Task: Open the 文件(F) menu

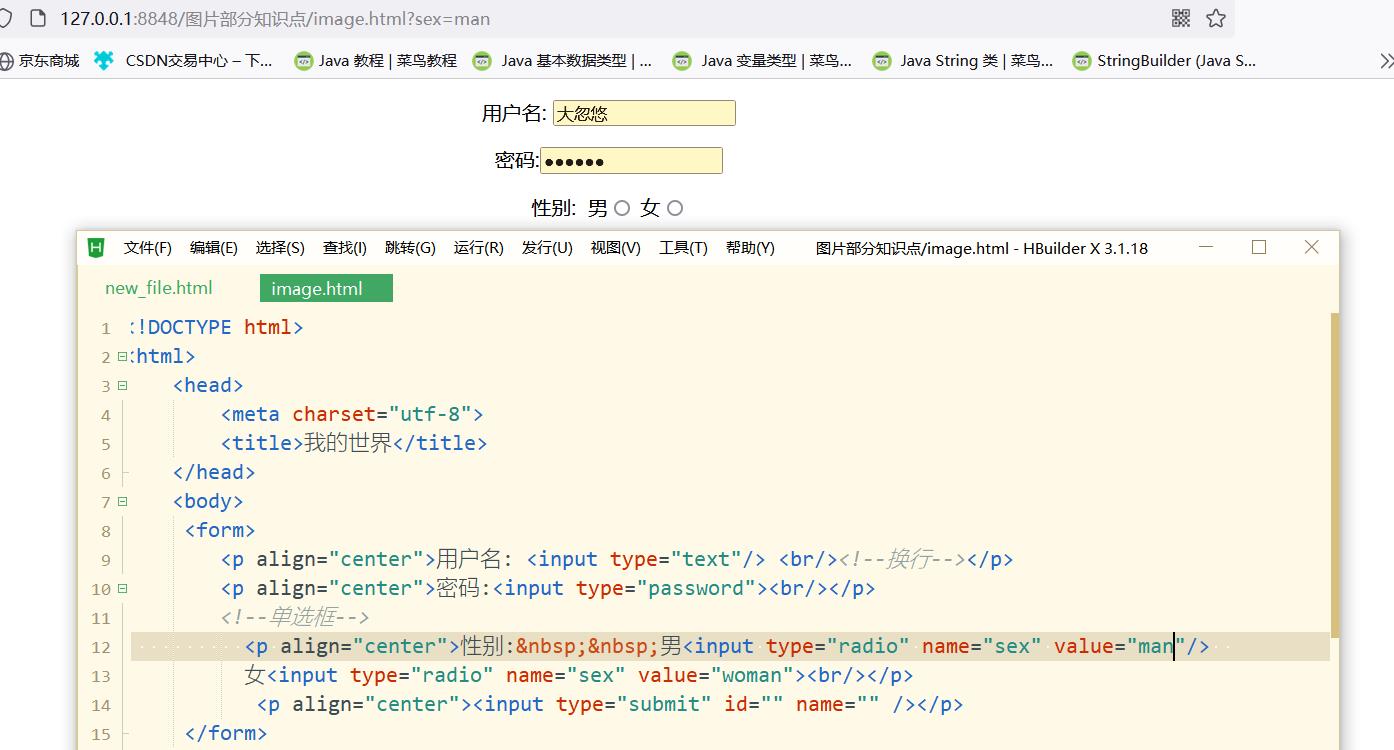Action: 148,248
